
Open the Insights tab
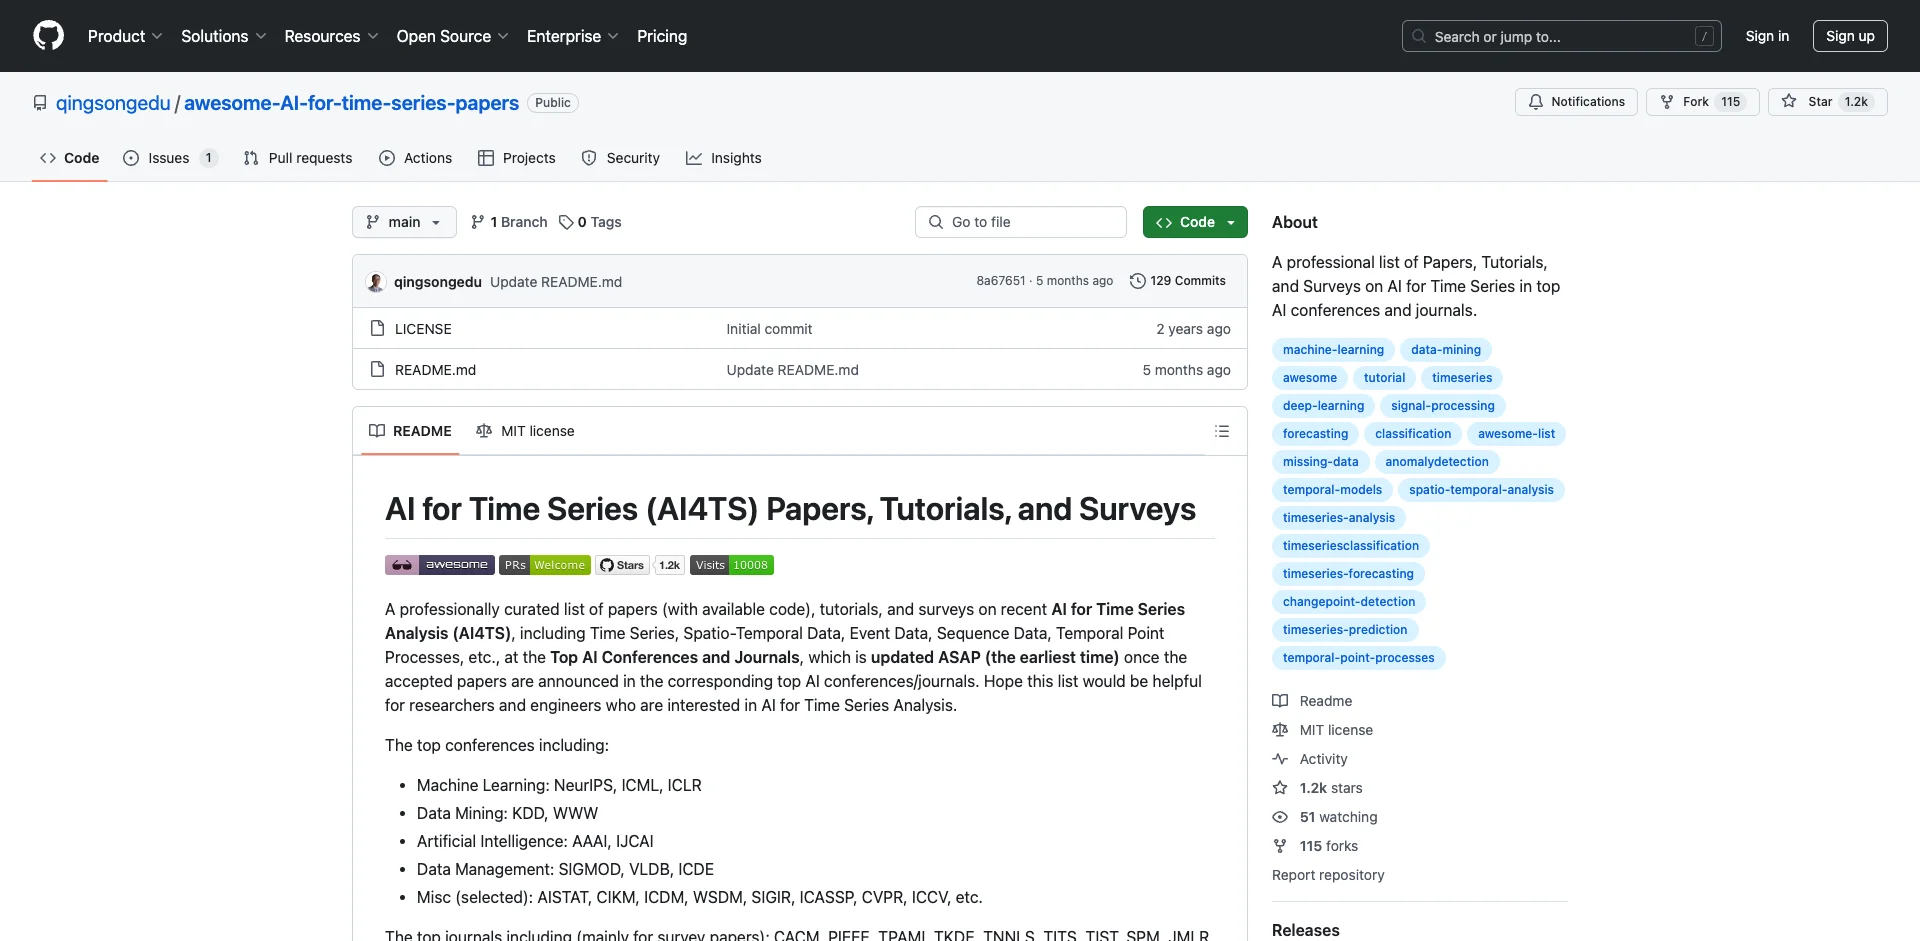tap(724, 158)
